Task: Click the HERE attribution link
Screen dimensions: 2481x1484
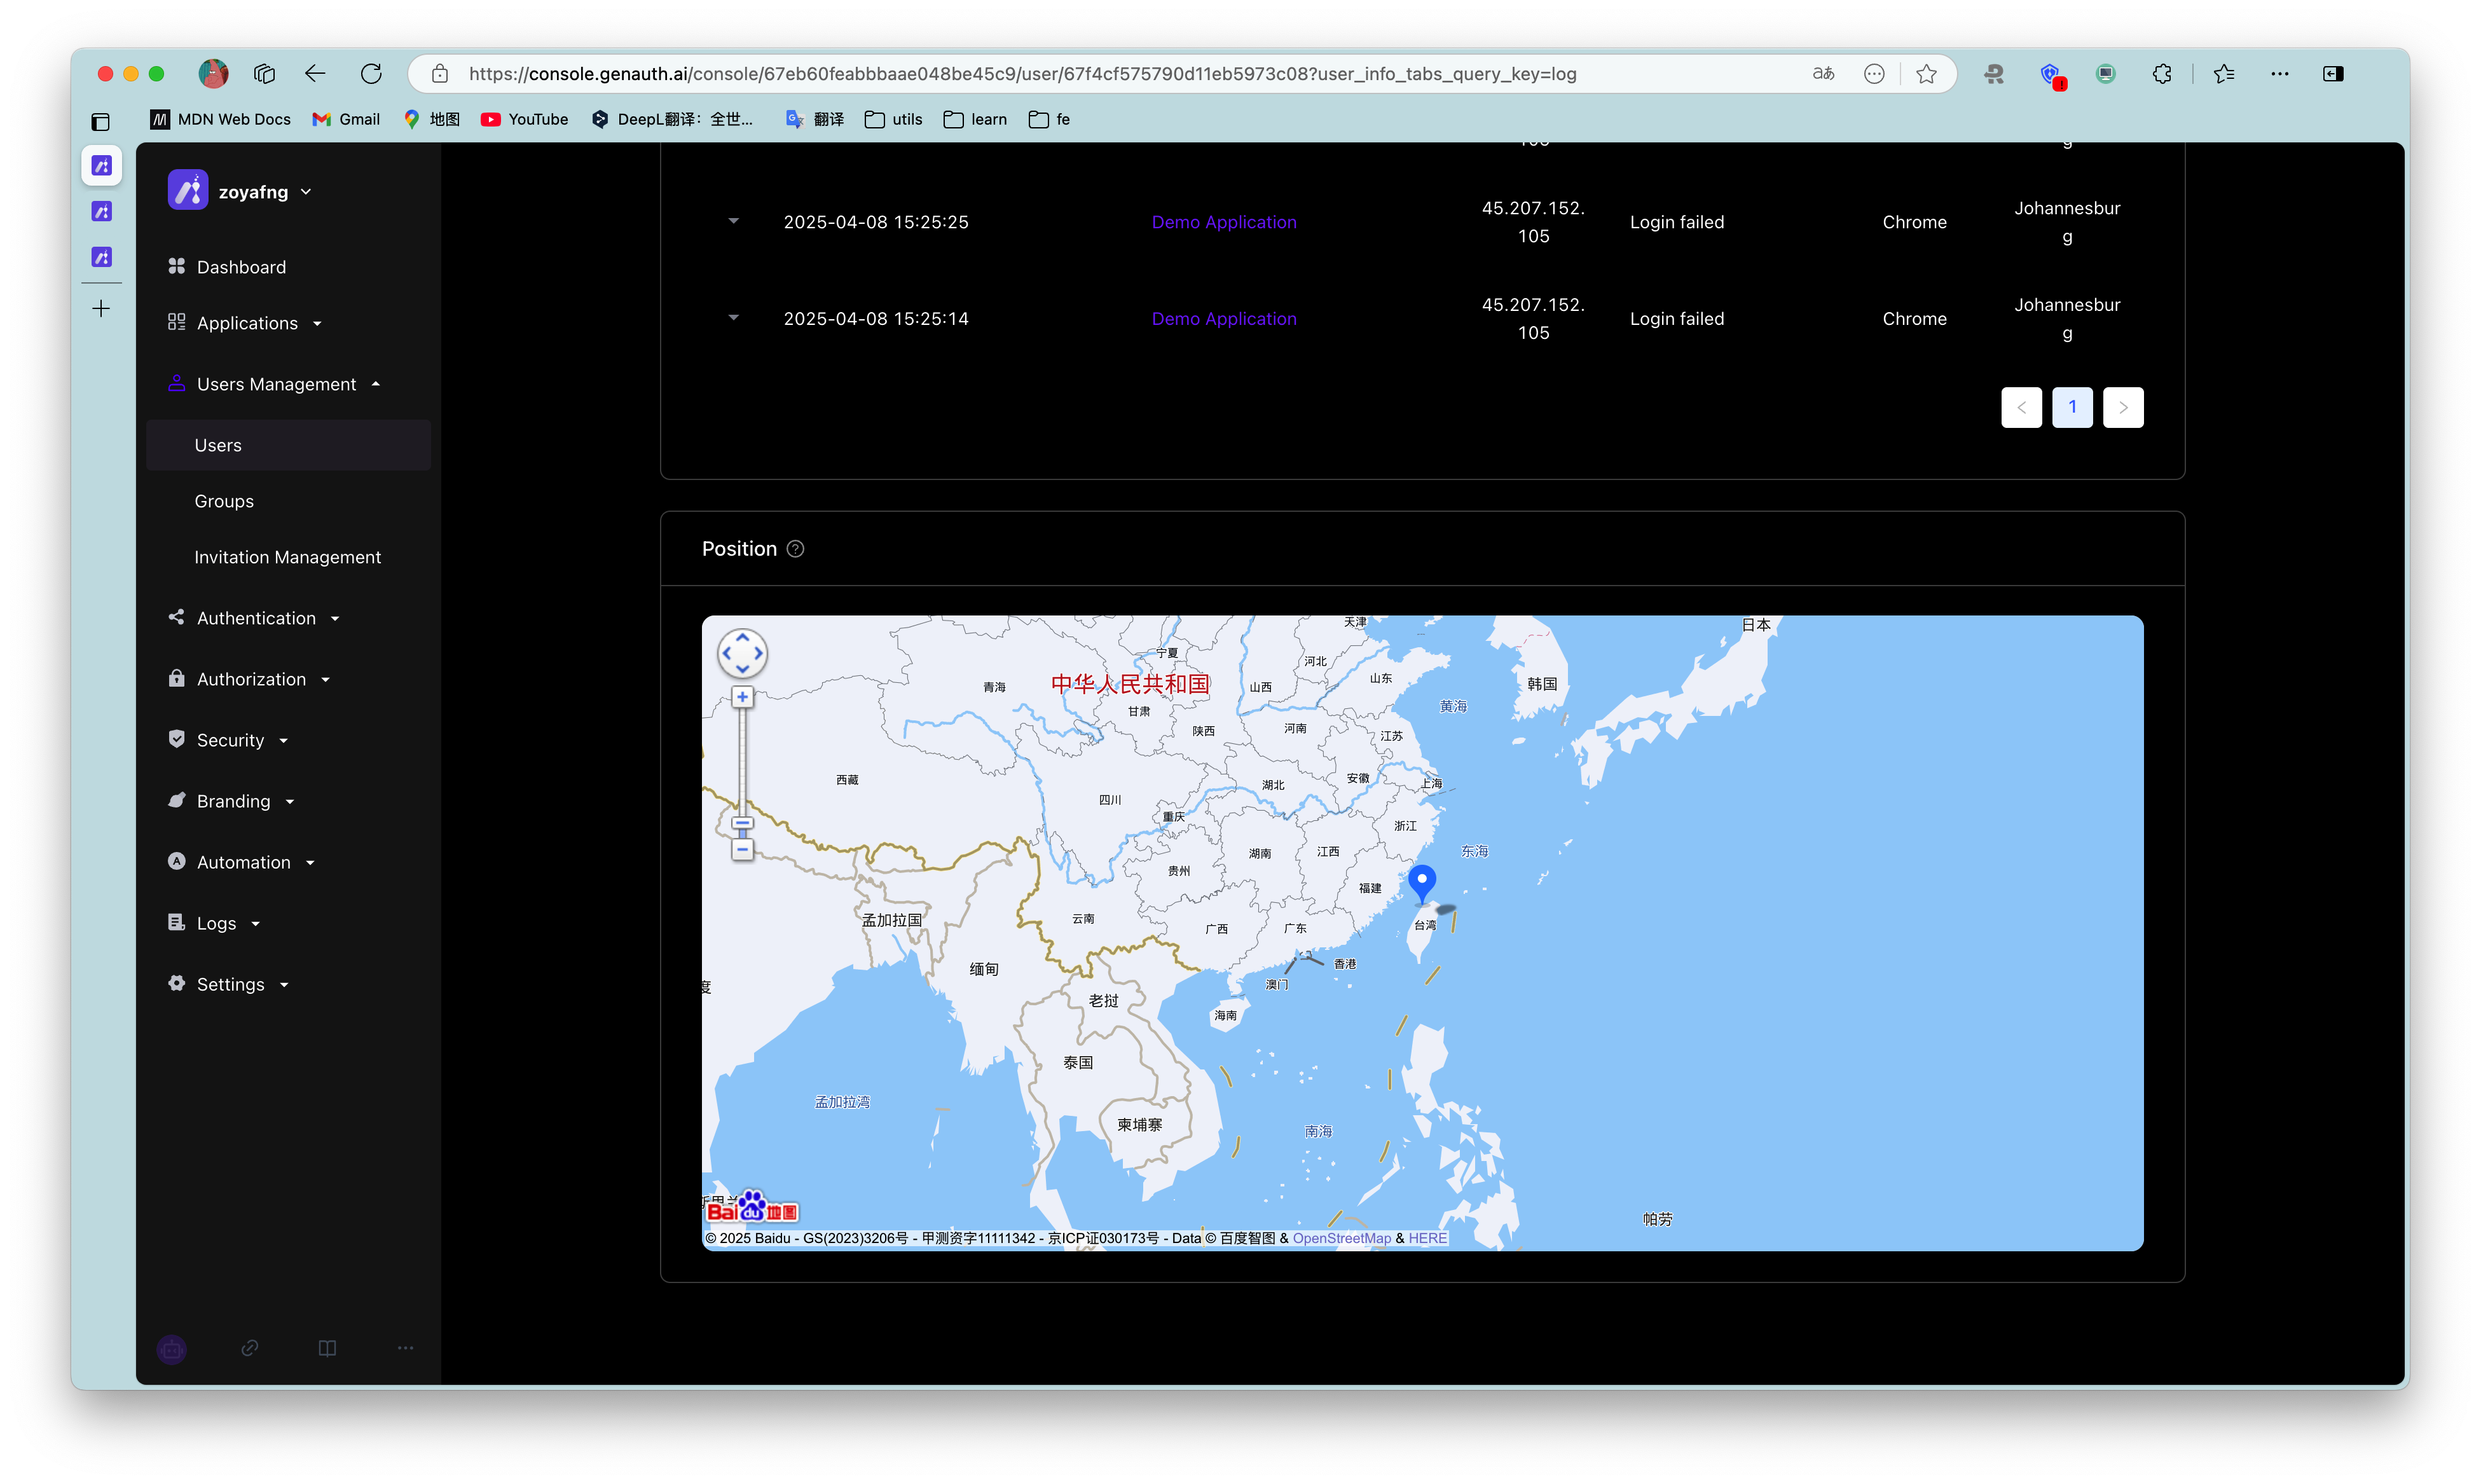Action: pyautogui.click(x=1427, y=1238)
